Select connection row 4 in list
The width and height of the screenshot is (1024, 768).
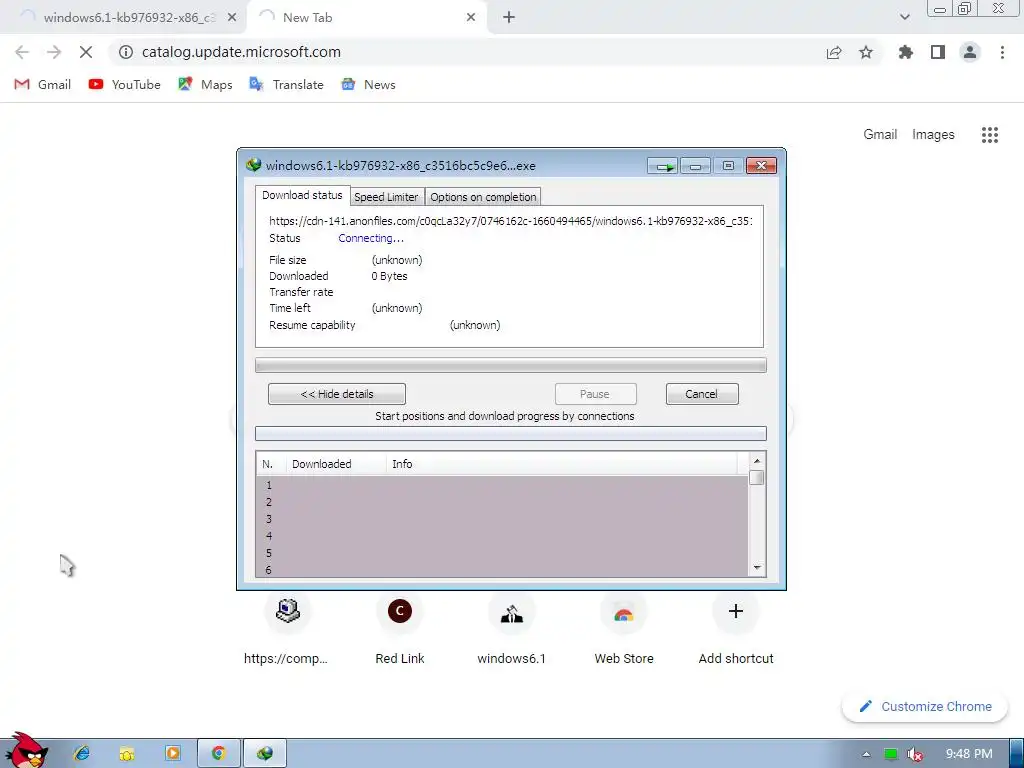(x=502, y=536)
